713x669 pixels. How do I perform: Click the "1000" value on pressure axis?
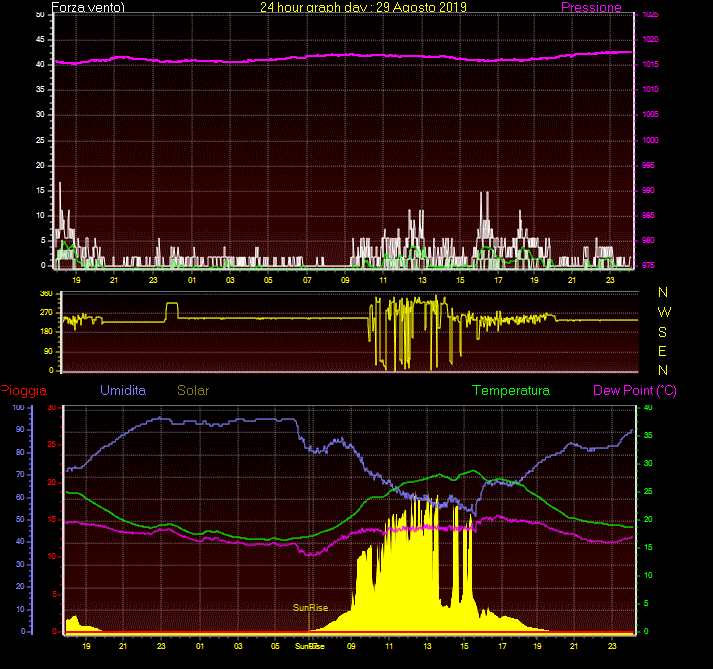coord(650,140)
